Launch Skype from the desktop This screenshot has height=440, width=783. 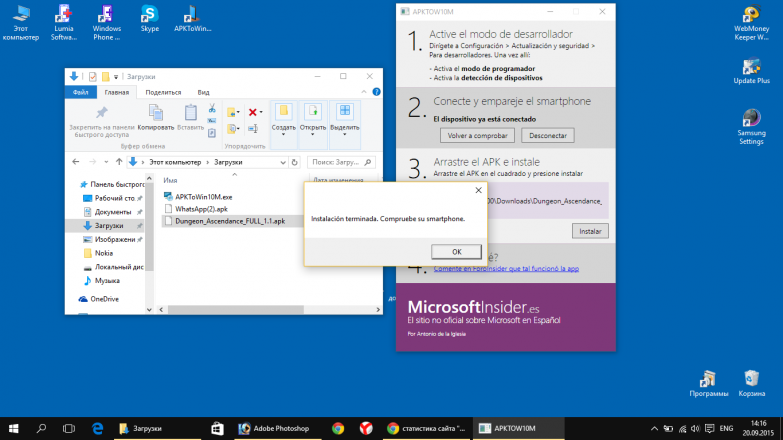pyautogui.click(x=149, y=19)
